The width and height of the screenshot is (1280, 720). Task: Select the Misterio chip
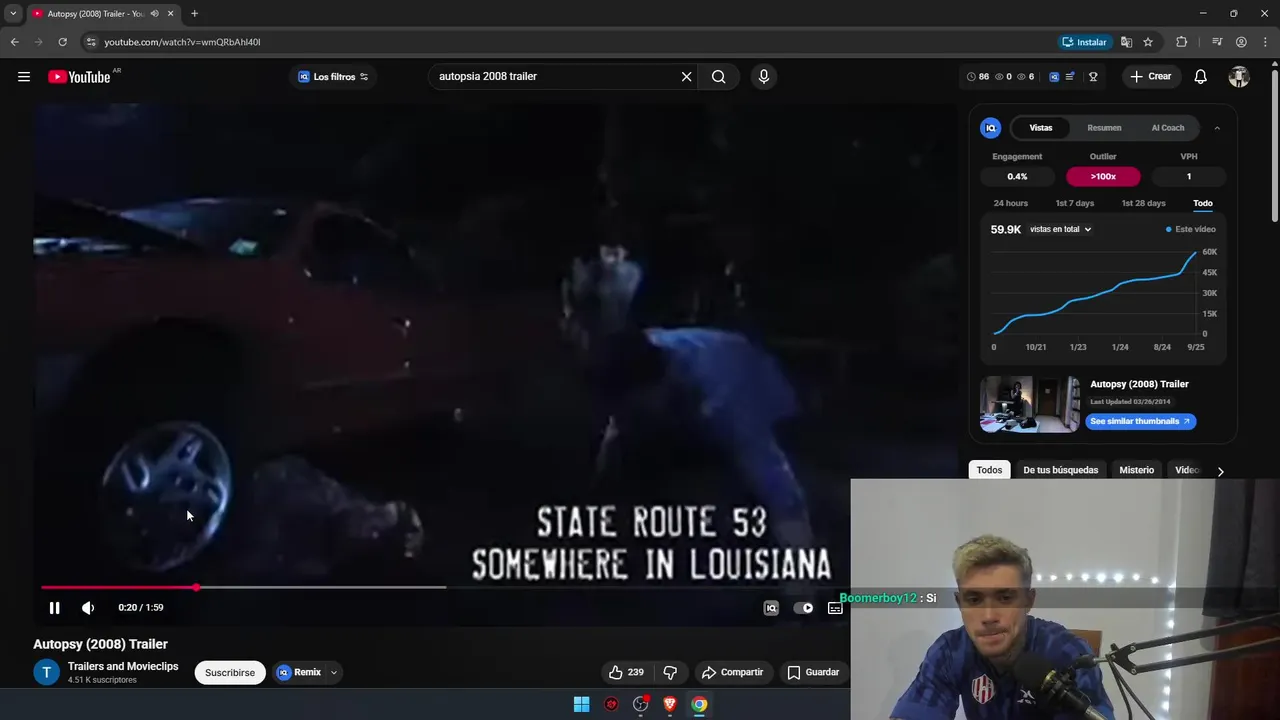pyautogui.click(x=1136, y=470)
